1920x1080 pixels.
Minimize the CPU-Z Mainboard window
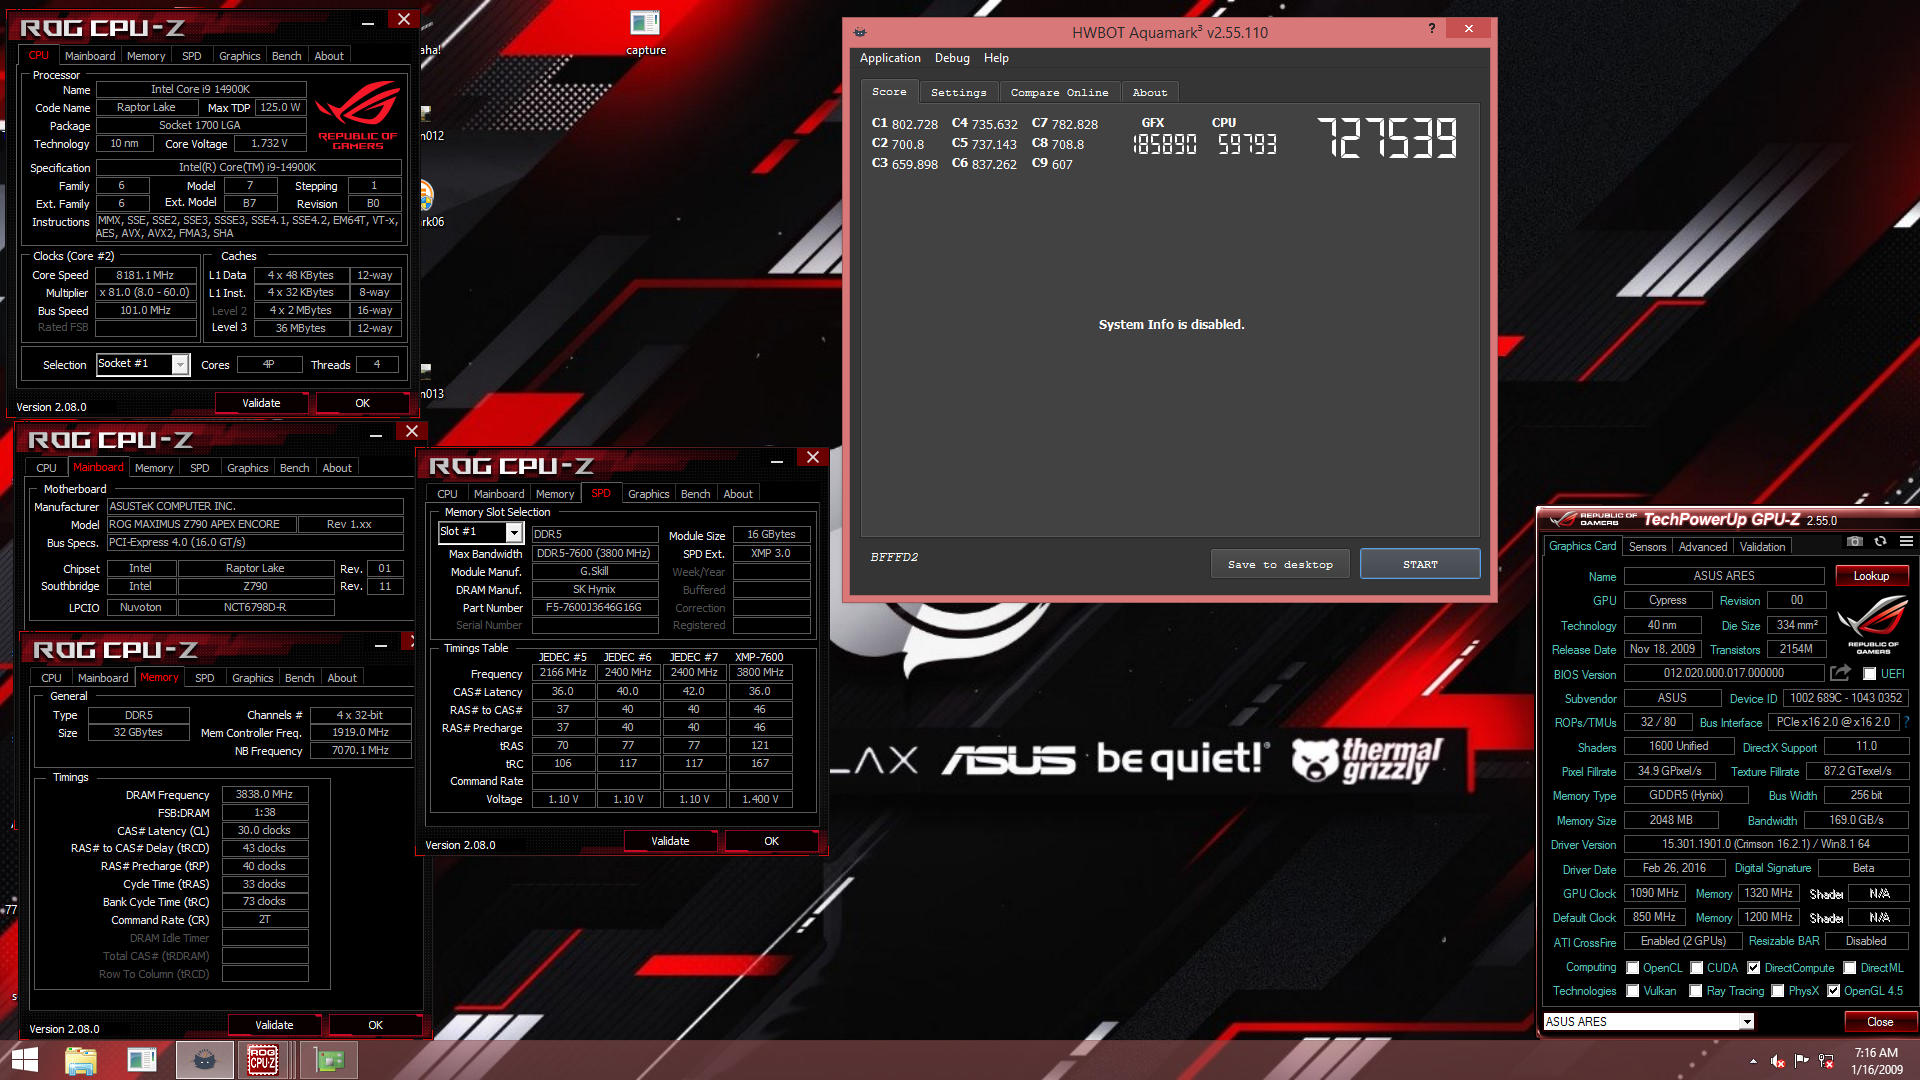(376, 433)
